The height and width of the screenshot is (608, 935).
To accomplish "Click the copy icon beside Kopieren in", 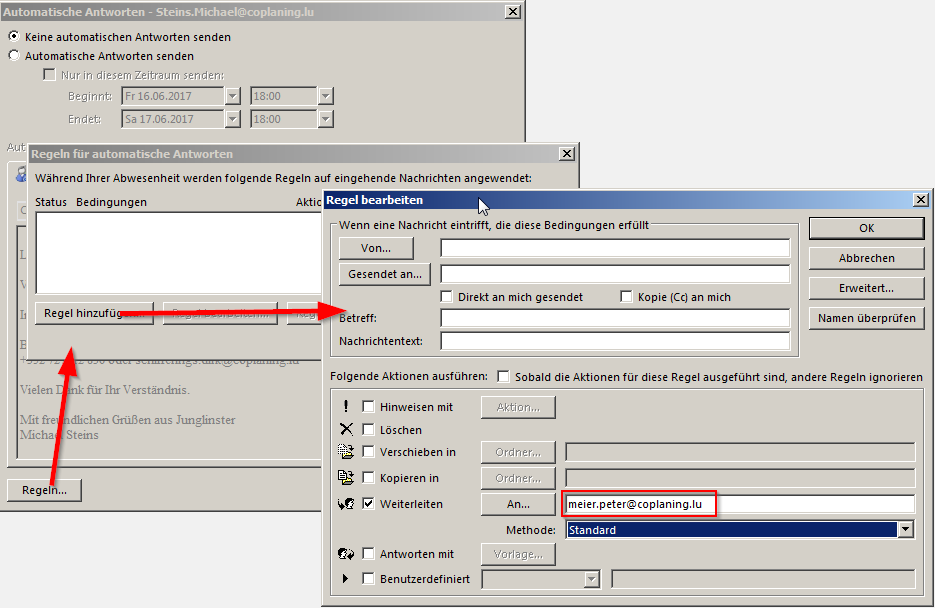I will [346, 478].
